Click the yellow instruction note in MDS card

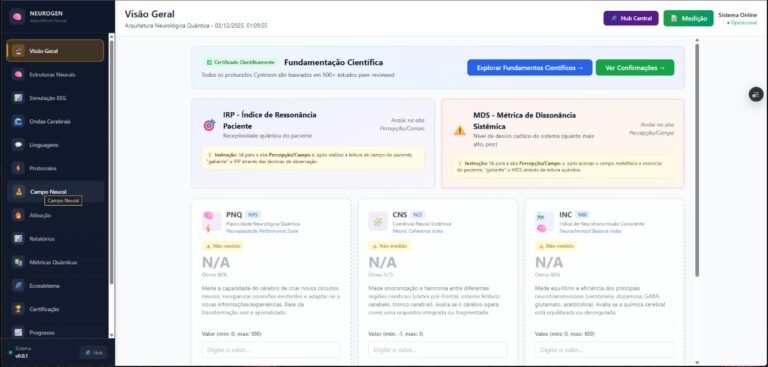coord(563,166)
